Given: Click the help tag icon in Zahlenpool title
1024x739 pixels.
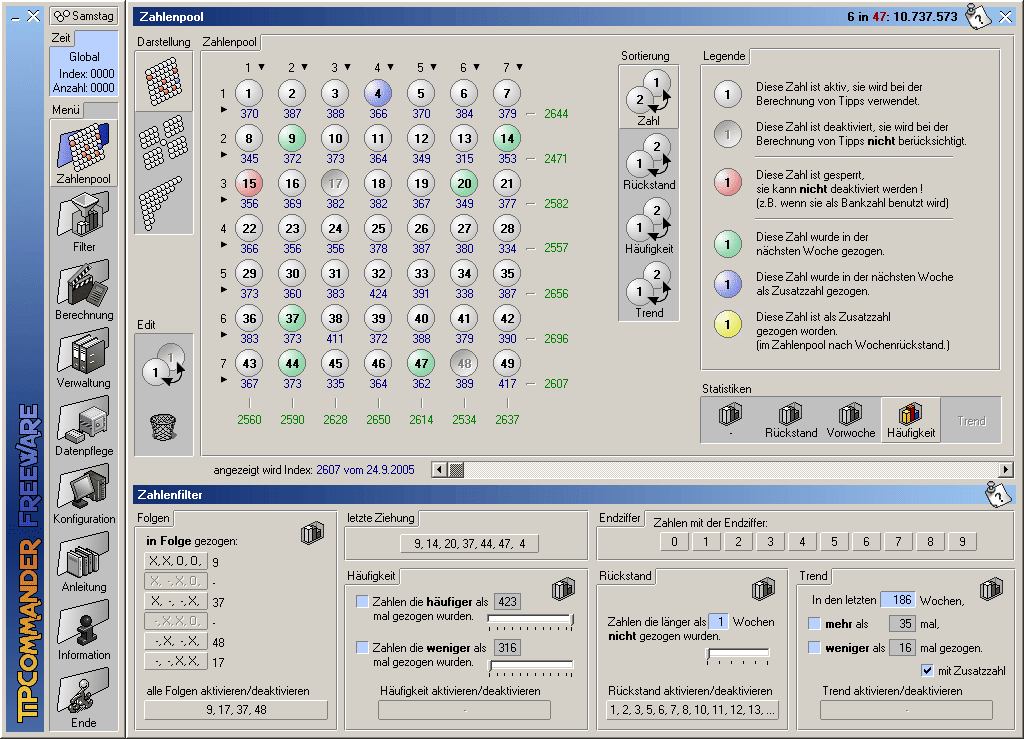Looking at the screenshot, I should point(978,16).
